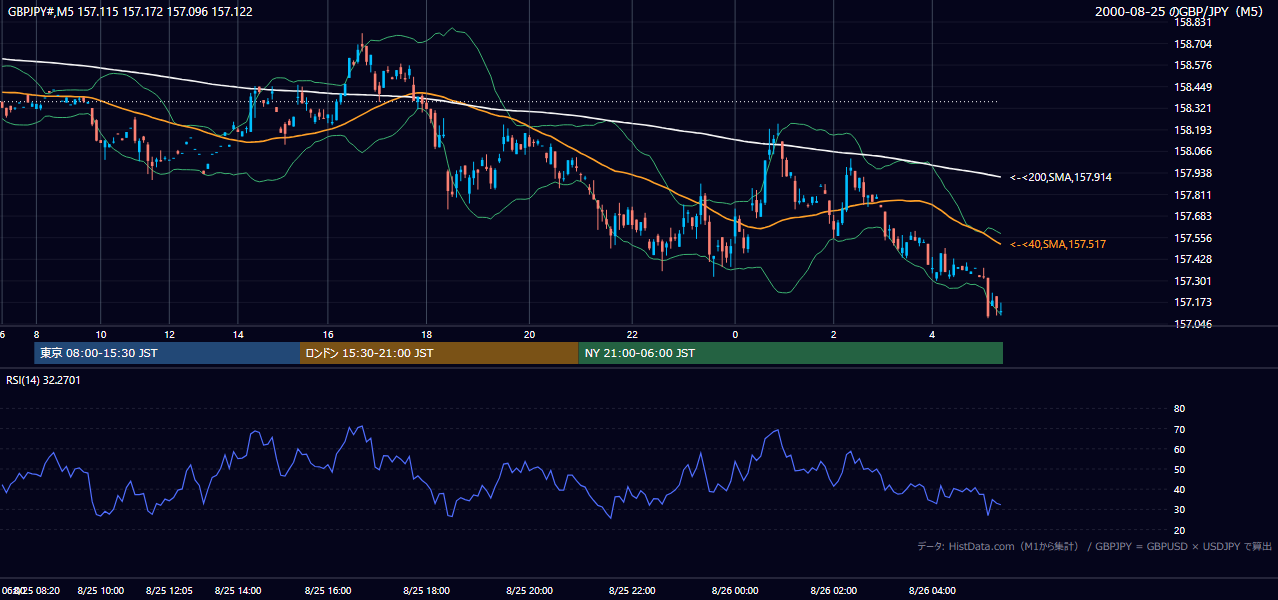Image resolution: width=1278 pixels, height=600 pixels.
Task: Click the bottom date label 8/26 02:00
Action: pos(834,591)
